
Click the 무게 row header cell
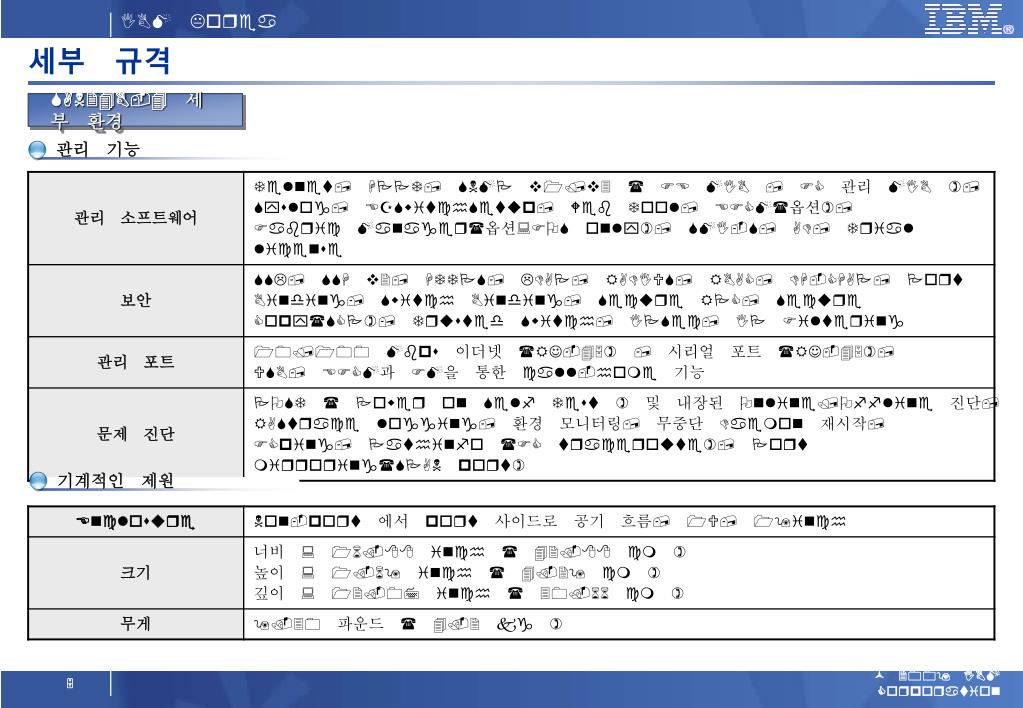point(136,624)
